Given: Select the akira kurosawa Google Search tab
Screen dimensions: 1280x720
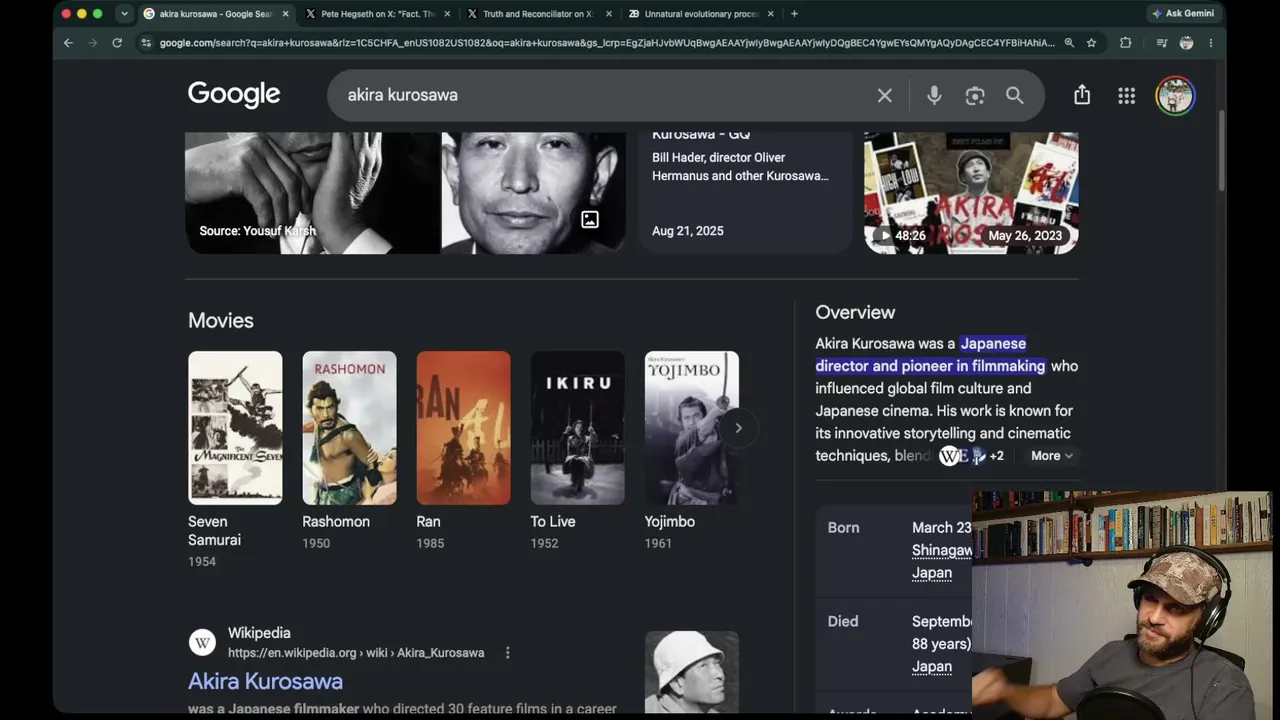Looking at the screenshot, I should point(215,14).
